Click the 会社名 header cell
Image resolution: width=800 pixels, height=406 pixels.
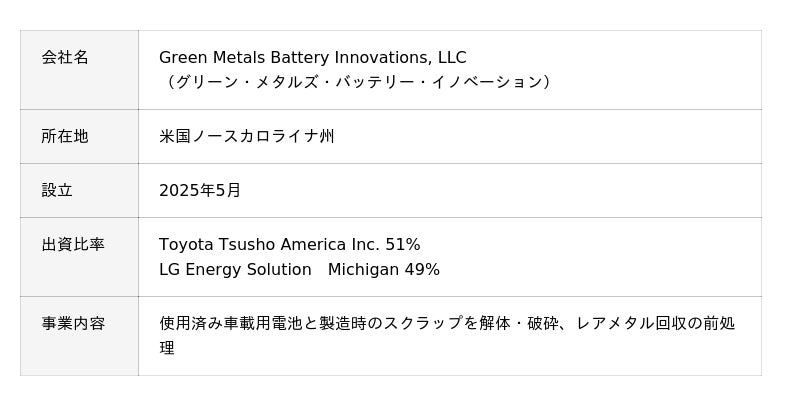79,70
